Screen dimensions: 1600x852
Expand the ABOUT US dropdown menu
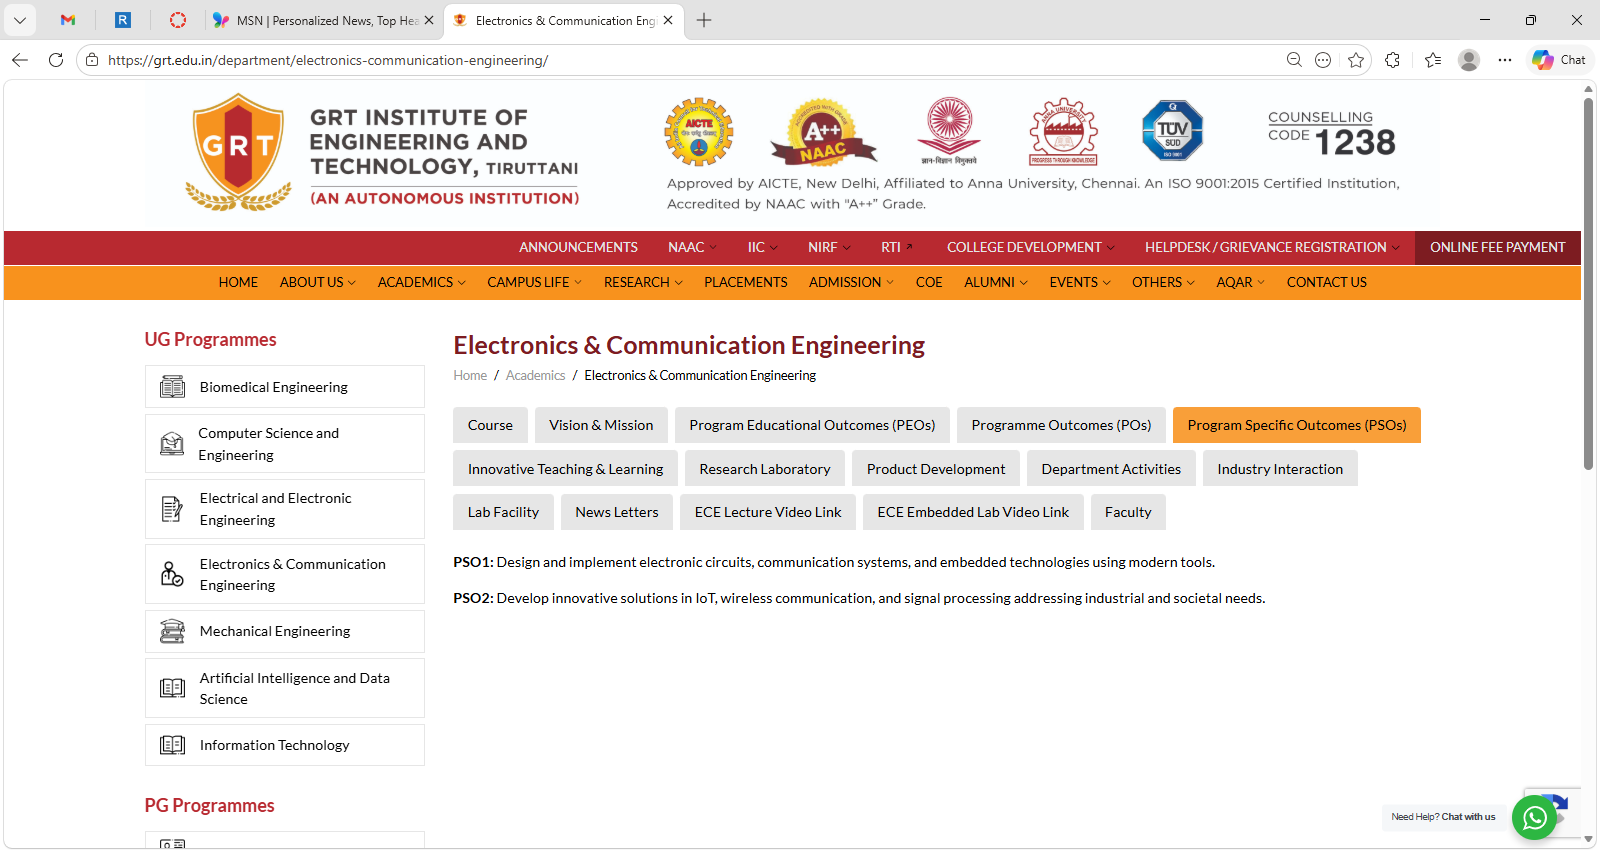(317, 283)
